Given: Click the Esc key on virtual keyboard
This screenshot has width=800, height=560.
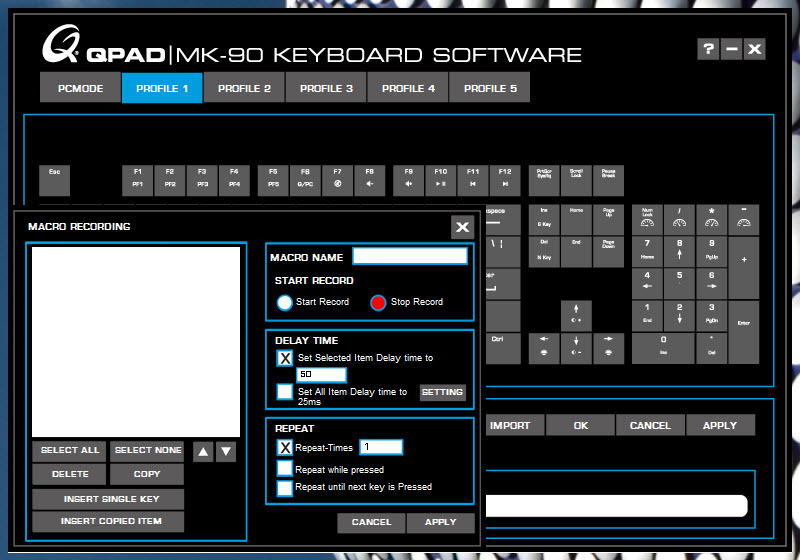Looking at the screenshot, I should [x=54, y=181].
